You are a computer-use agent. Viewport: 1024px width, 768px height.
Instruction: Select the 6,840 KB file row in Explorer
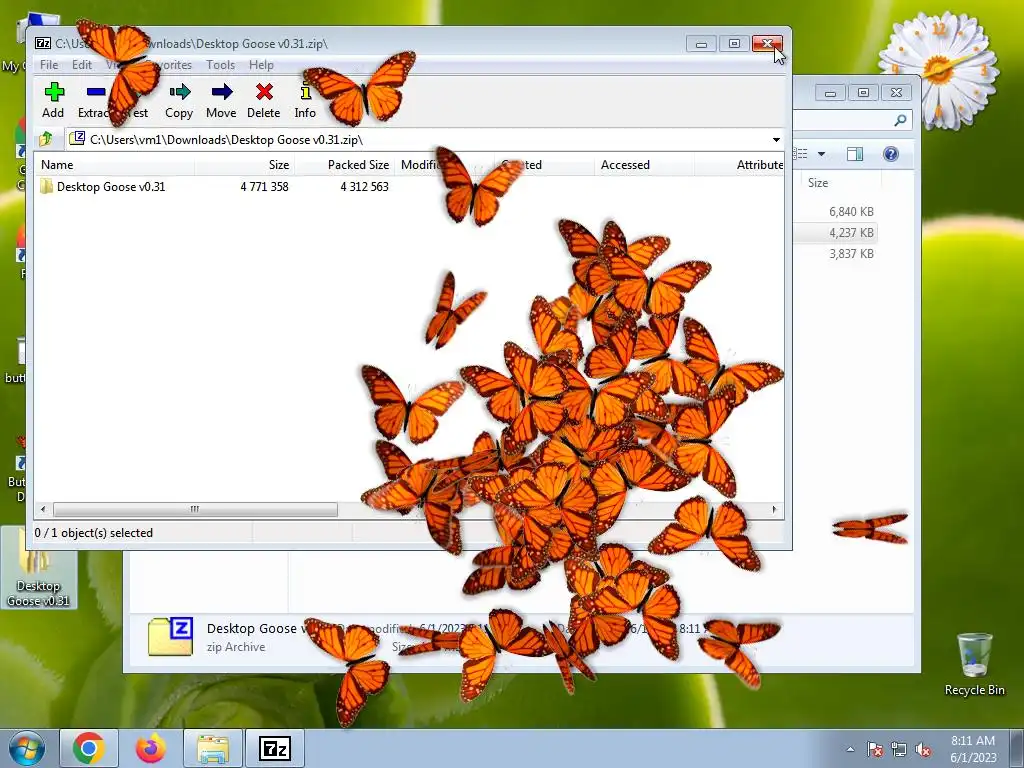(851, 212)
